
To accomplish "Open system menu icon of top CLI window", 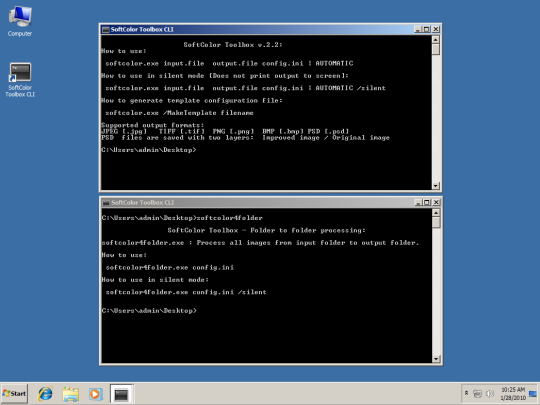I will 106,30.
